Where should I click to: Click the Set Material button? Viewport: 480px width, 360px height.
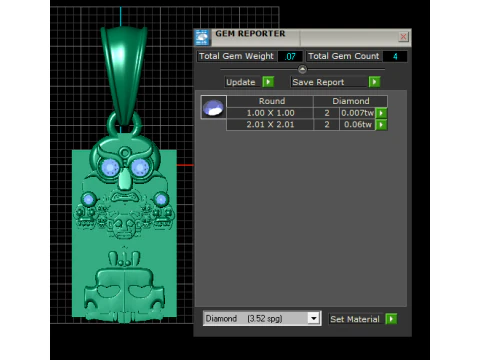point(356,319)
